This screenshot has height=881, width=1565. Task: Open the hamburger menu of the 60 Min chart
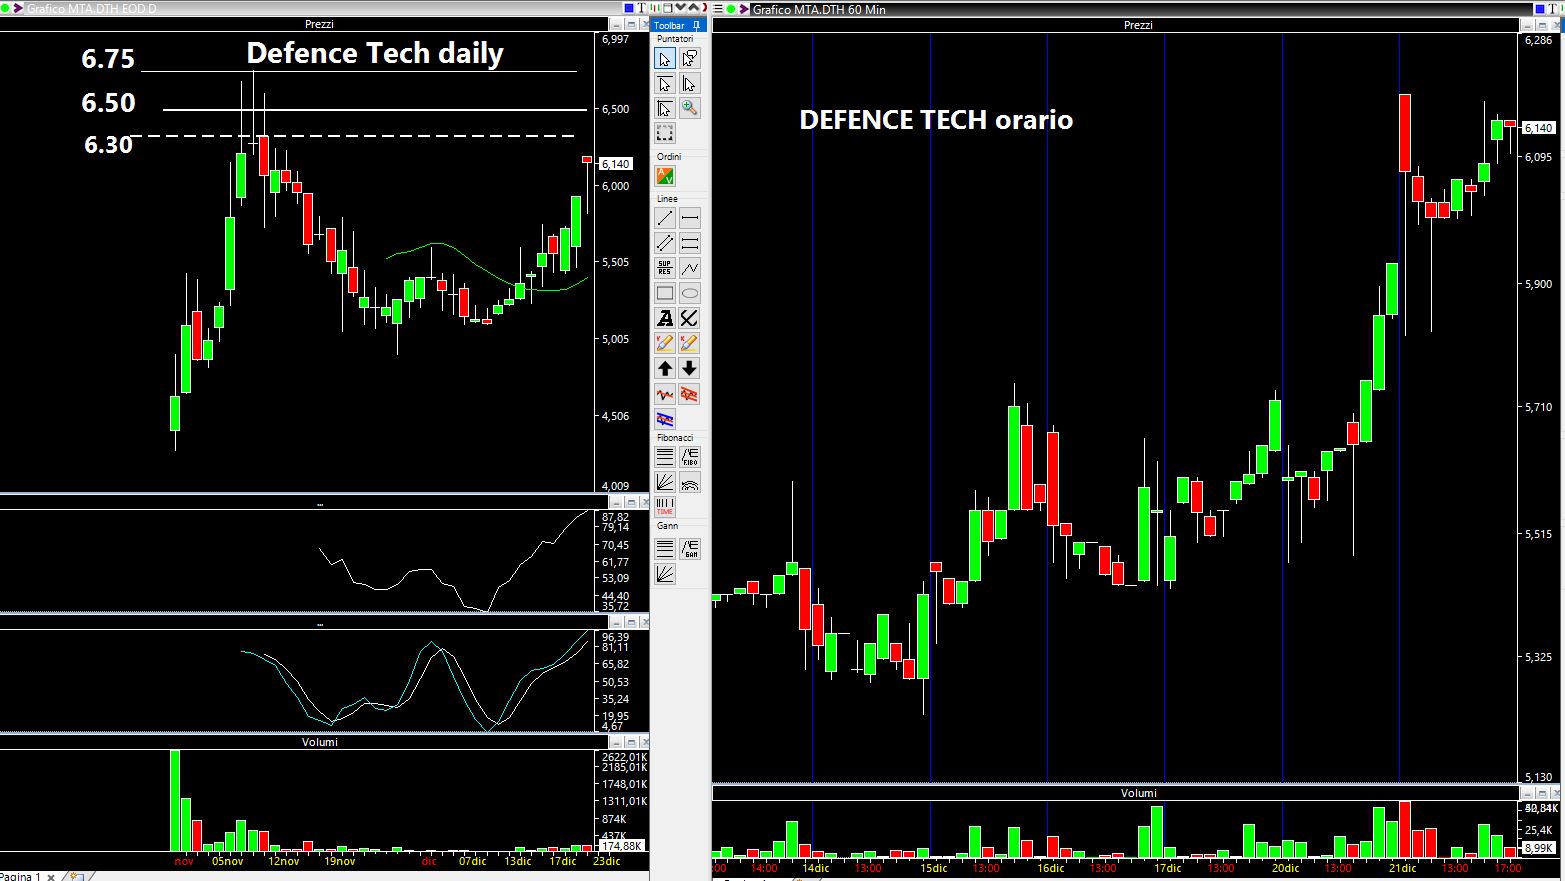click(718, 9)
